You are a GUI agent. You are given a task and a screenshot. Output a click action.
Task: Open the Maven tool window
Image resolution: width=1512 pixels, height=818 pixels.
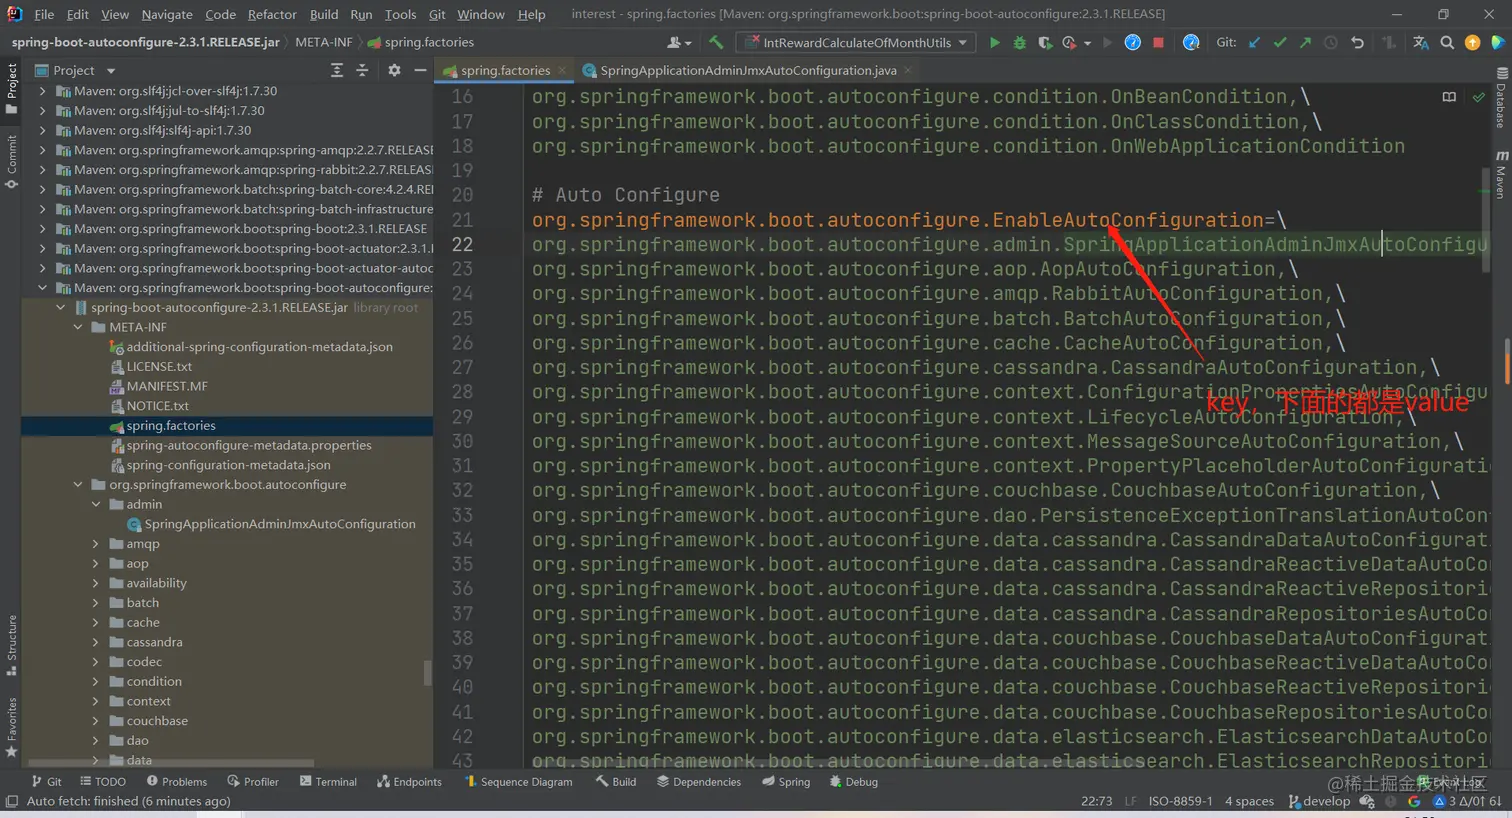click(x=1501, y=175)
